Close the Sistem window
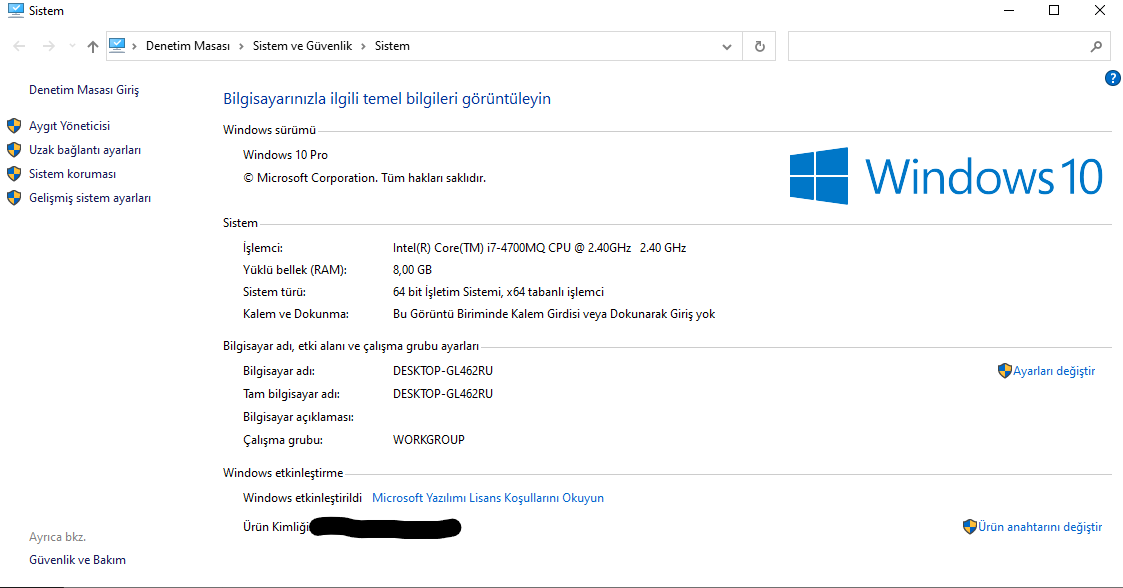 click(1099, 10)
